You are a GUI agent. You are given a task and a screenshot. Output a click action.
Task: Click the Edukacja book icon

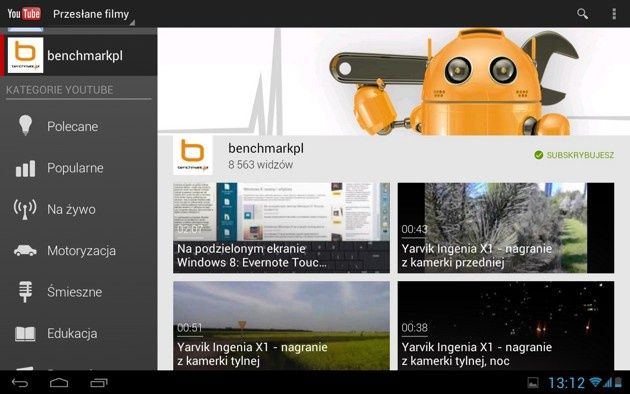coord(25,333)
